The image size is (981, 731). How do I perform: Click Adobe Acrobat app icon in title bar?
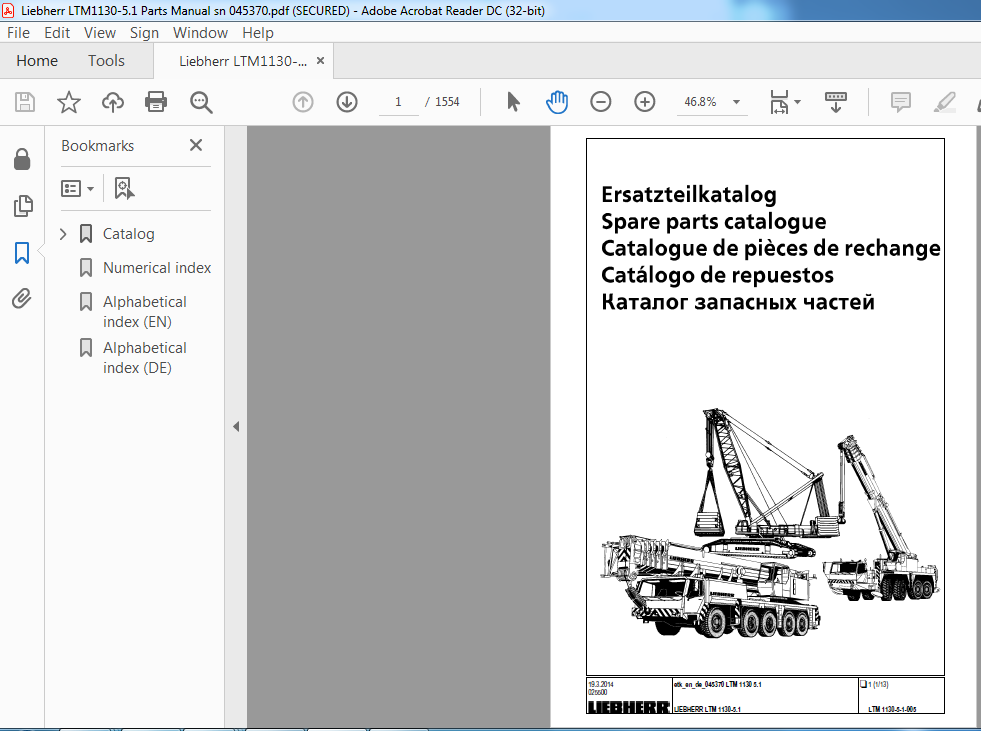pos(8,11)
